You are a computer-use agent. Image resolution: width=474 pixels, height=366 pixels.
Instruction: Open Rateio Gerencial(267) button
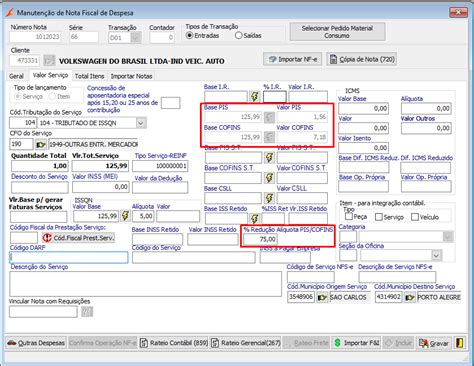tap(245, 343)
